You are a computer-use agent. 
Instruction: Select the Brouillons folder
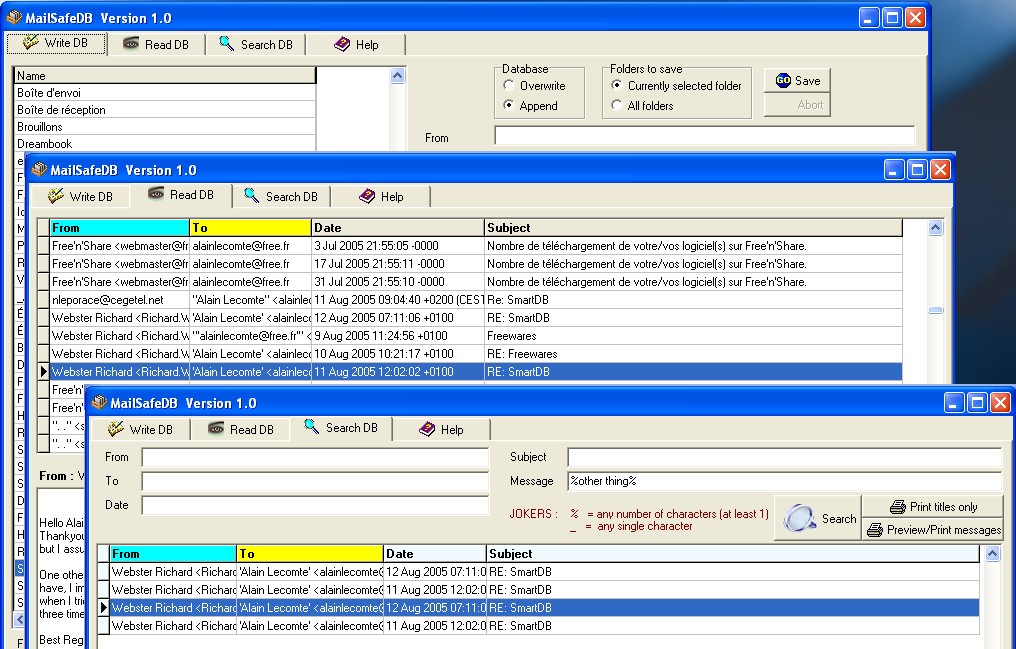[x=165, y=127]
